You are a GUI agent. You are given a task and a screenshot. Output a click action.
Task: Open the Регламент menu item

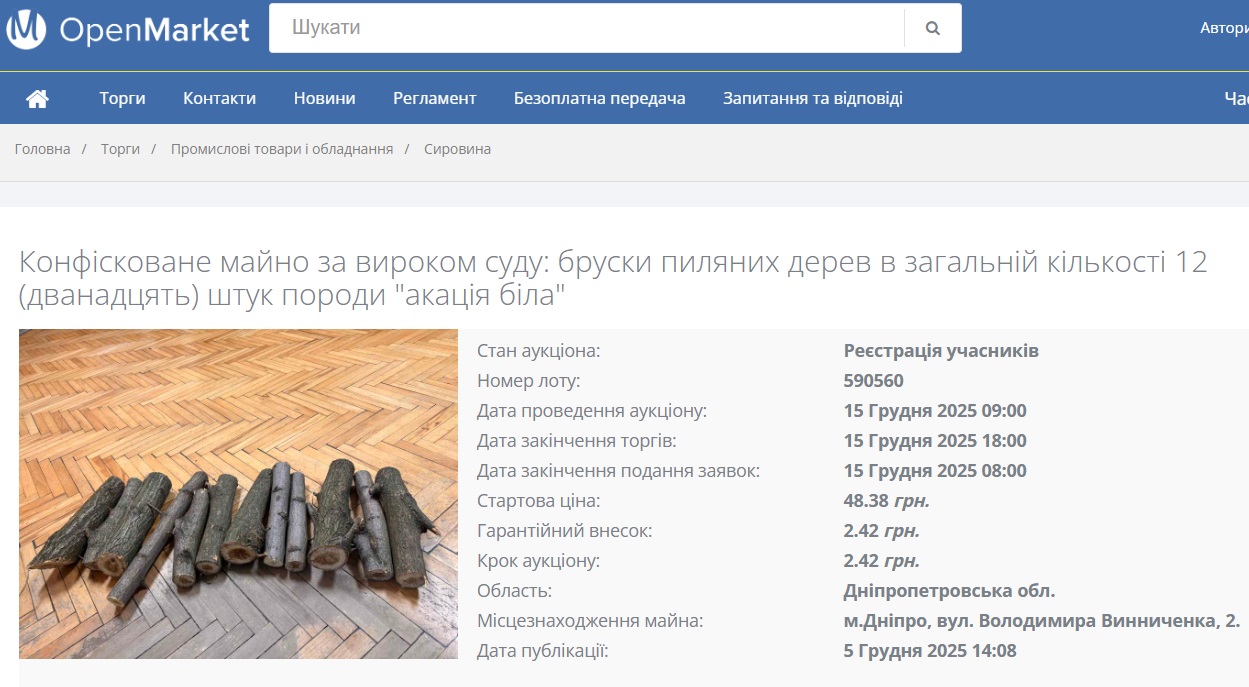[434, 98]
